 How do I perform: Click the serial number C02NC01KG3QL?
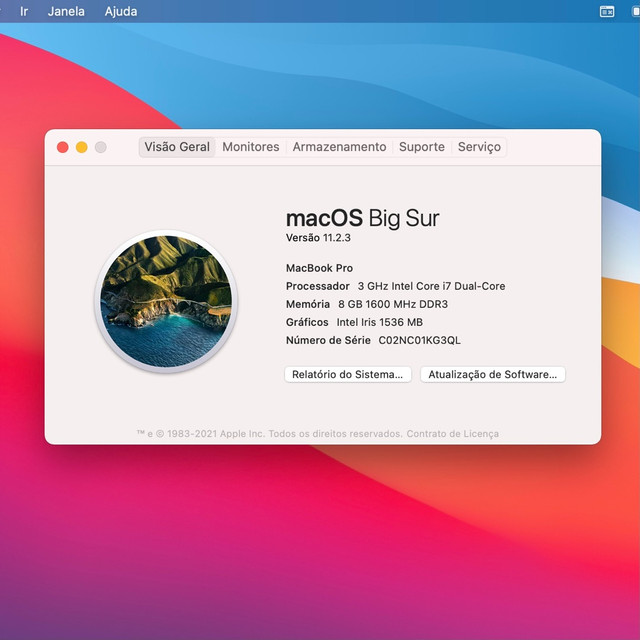tap(420, 340)
